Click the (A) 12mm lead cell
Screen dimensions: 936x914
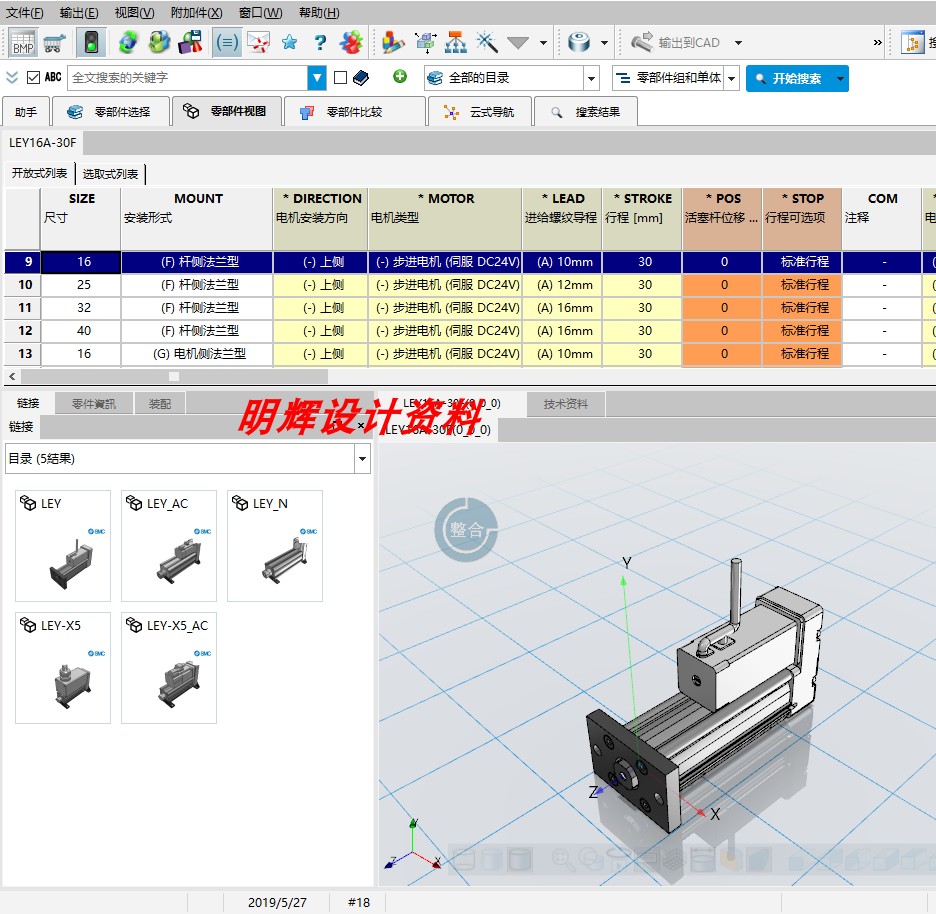pos(562,285)
